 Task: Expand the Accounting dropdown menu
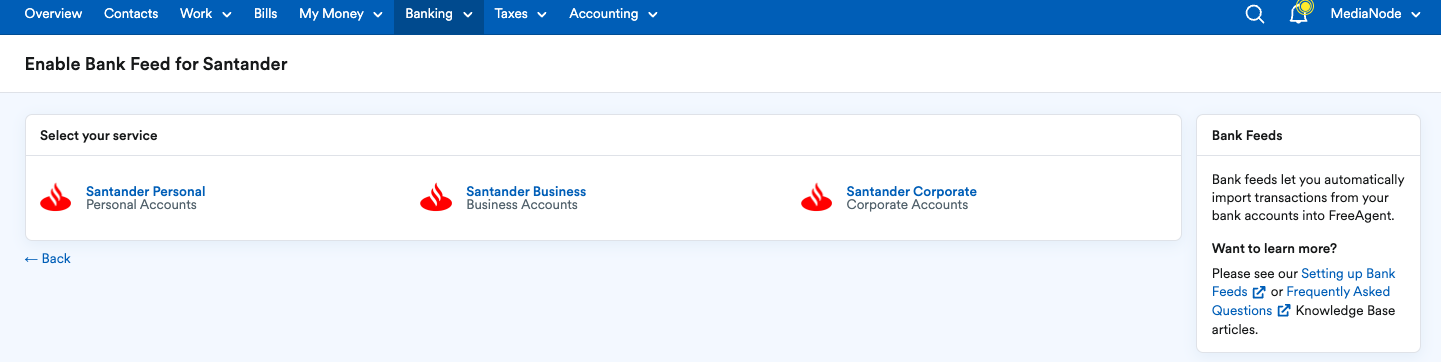(x=614, y=14)
